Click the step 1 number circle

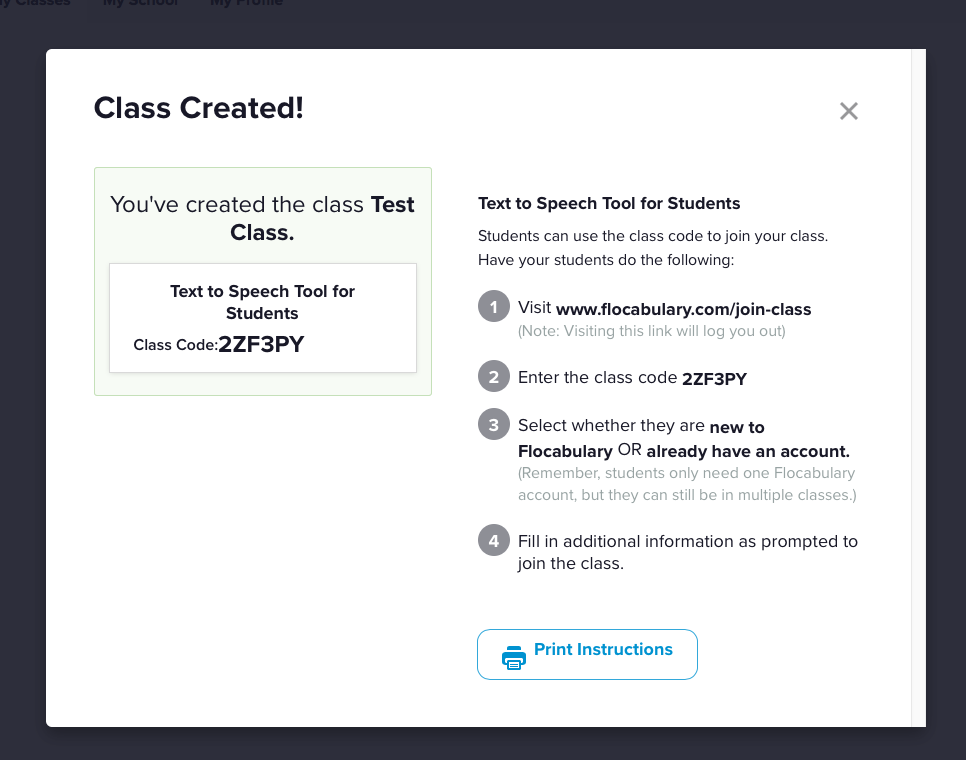pyautogui.click(x=494, y=307)
